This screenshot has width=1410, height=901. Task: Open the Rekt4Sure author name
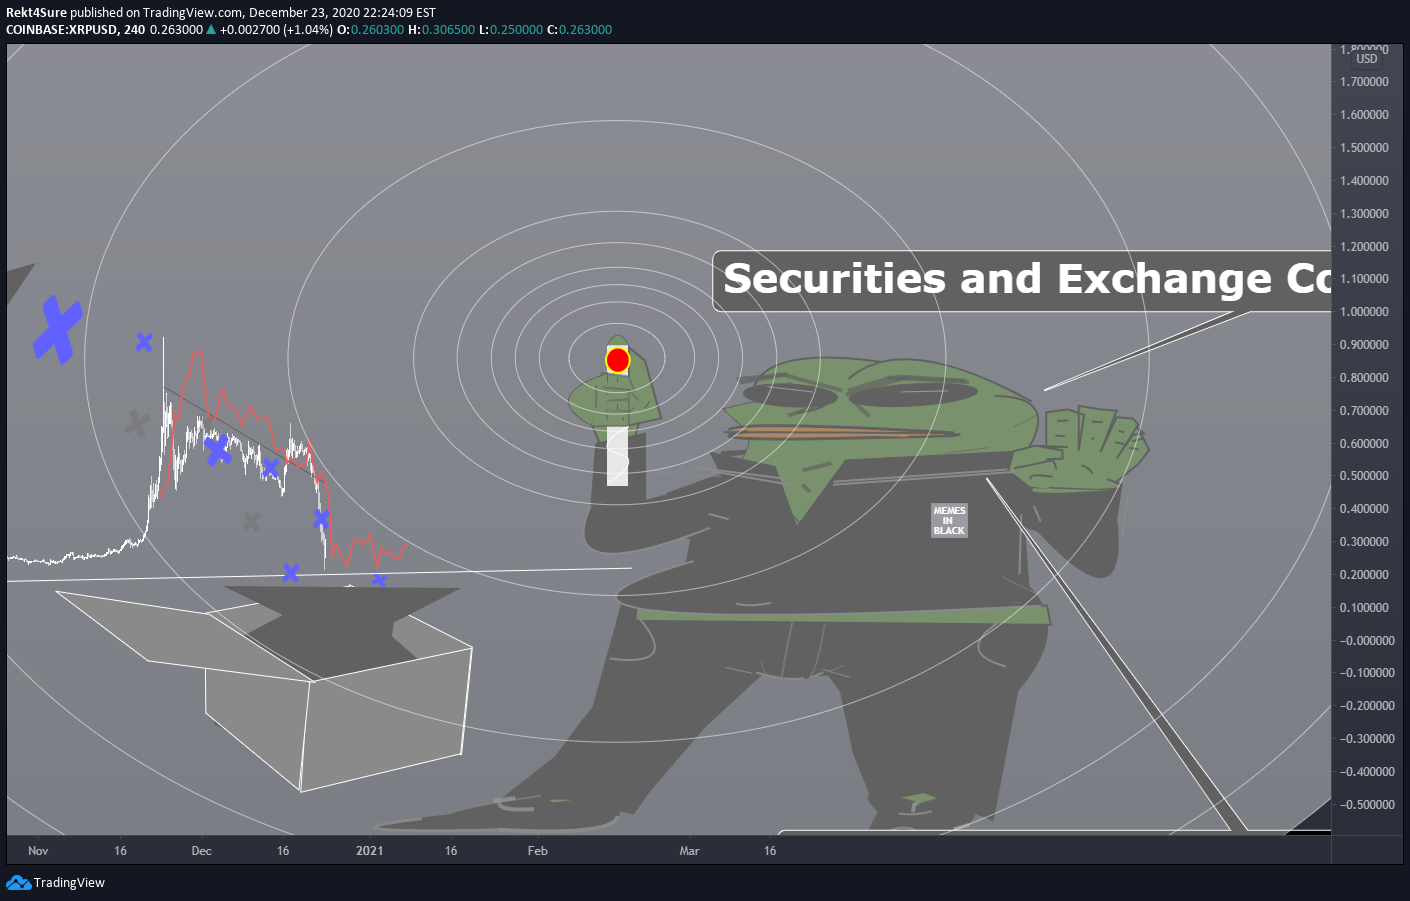coord(36,13)
